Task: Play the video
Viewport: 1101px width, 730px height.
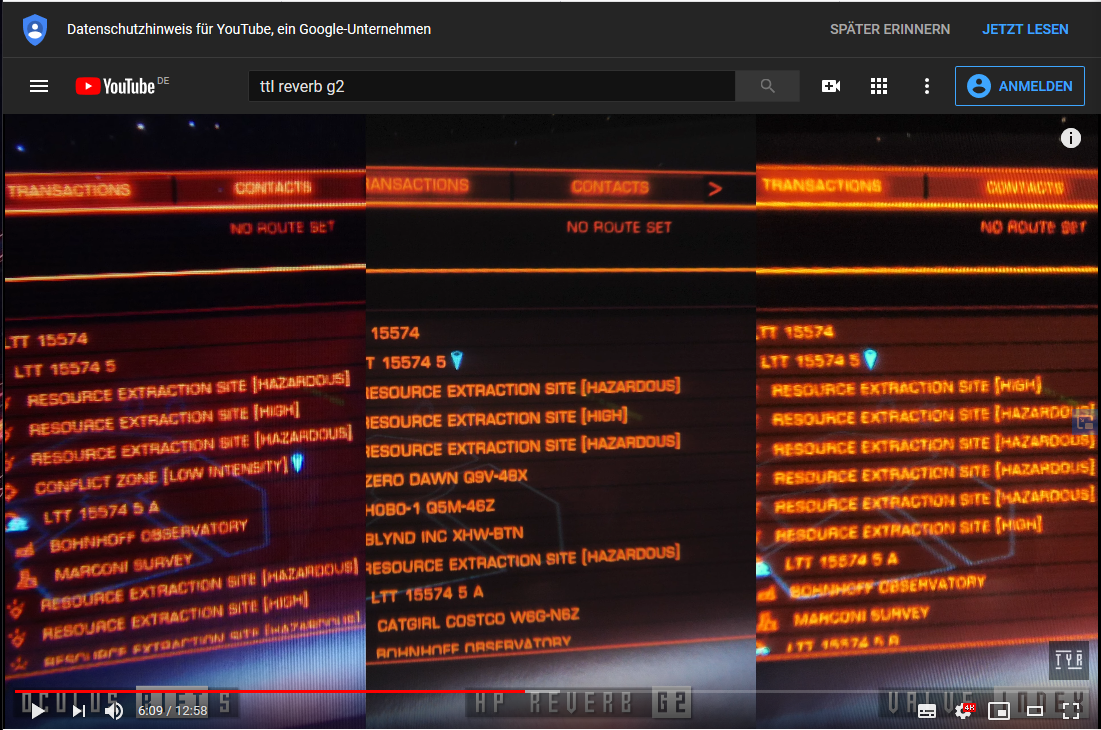Action: coord(39,711)
